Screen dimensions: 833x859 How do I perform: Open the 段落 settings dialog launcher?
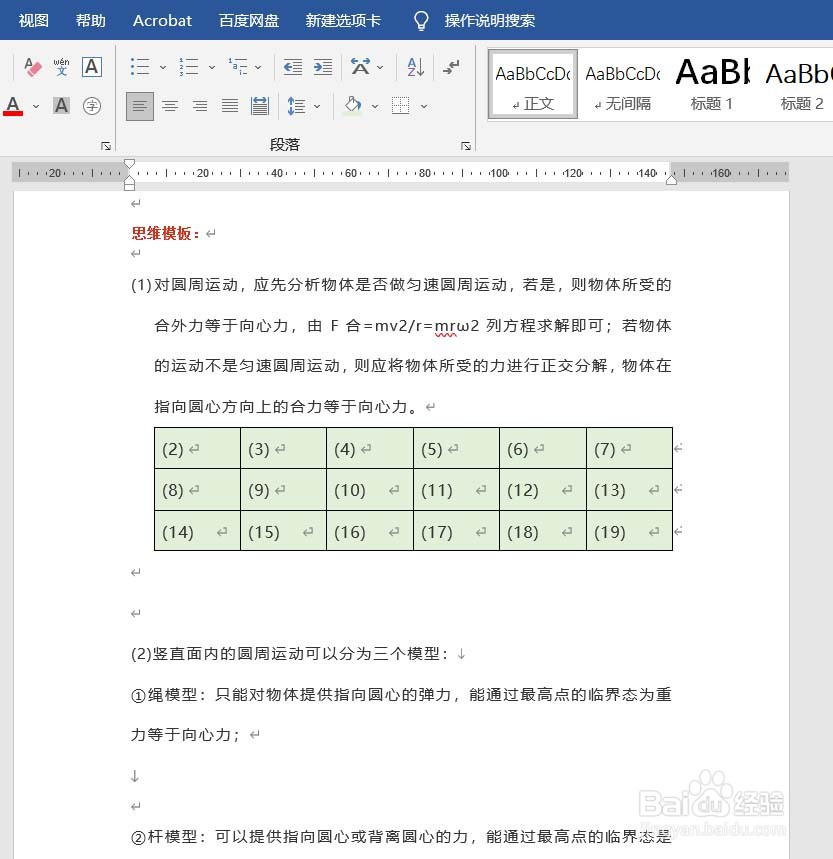point(466,145)
